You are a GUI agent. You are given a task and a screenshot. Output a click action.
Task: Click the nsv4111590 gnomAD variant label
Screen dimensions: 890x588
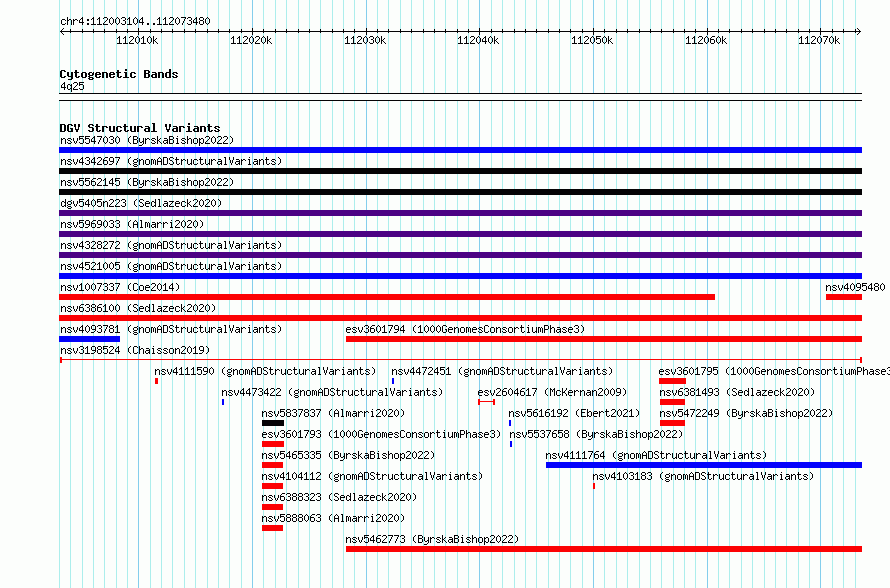point(265,371)
